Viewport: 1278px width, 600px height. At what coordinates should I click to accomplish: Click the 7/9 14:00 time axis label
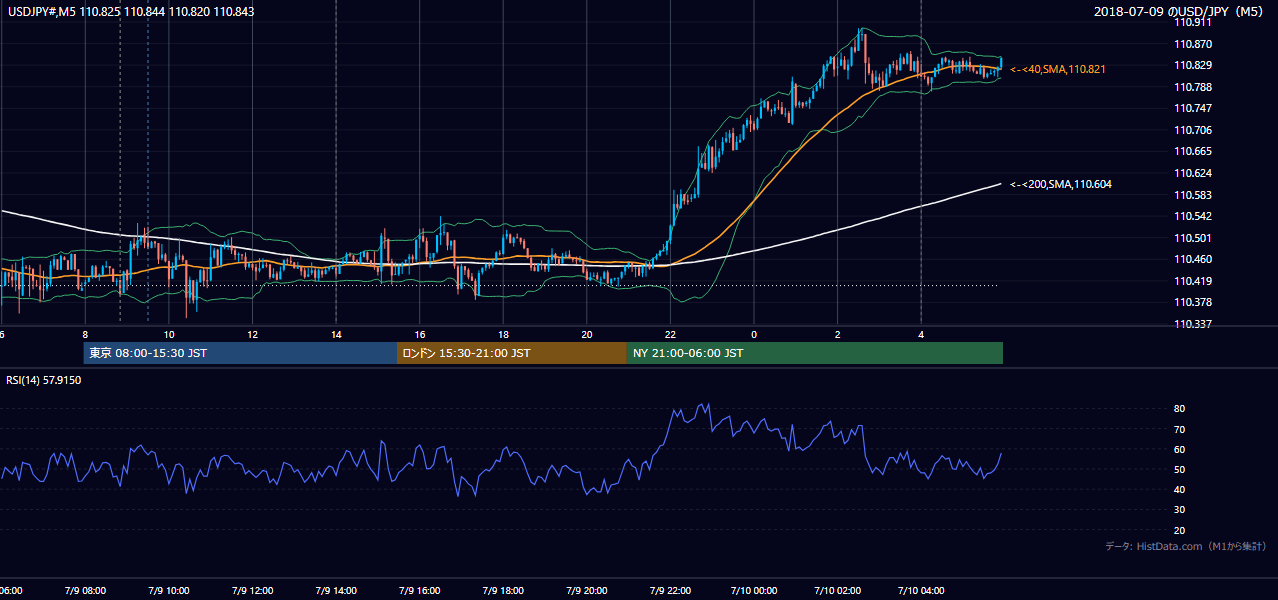[336, 591]
